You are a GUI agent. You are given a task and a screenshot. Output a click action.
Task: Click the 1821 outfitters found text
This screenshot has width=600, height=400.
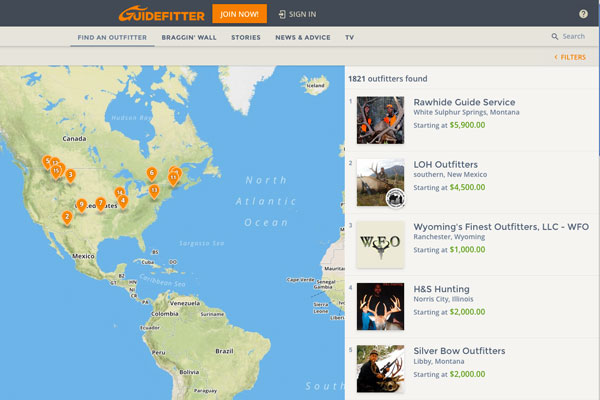coord(388,79)
